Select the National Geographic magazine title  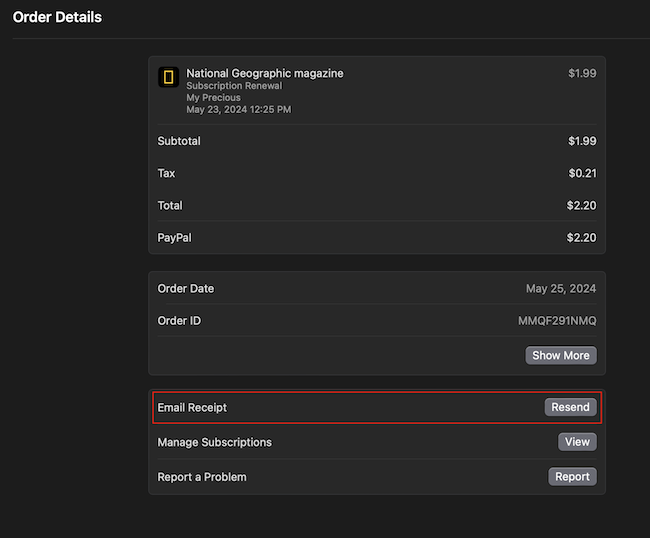click(x=265, y=73)
